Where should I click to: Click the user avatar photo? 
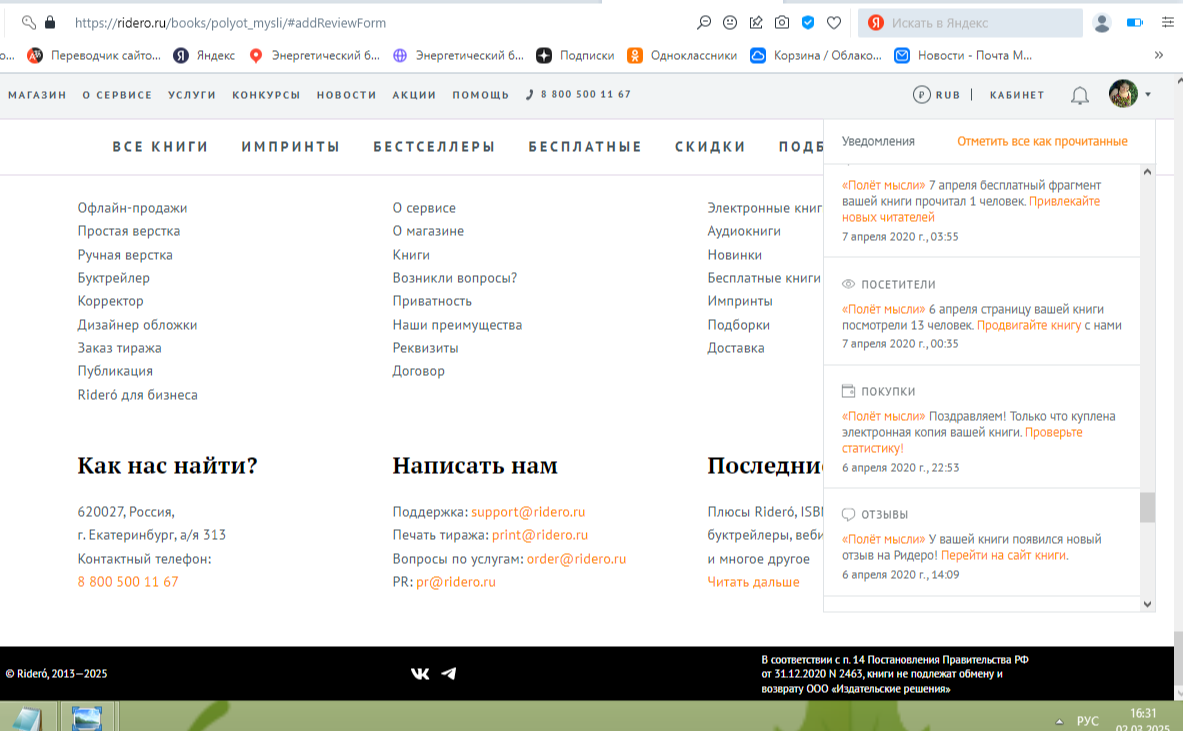point(1123,94)
